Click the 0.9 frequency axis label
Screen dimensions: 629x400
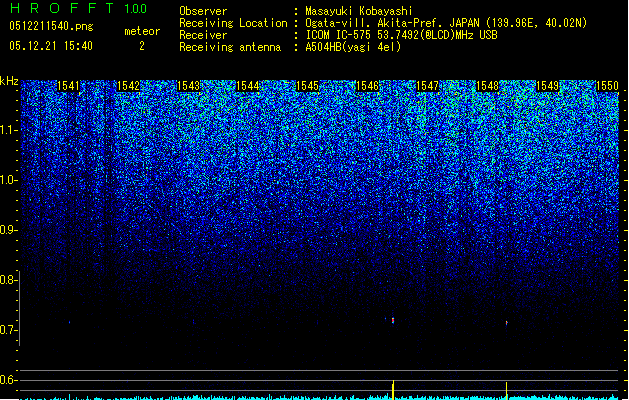pos(8,230)
